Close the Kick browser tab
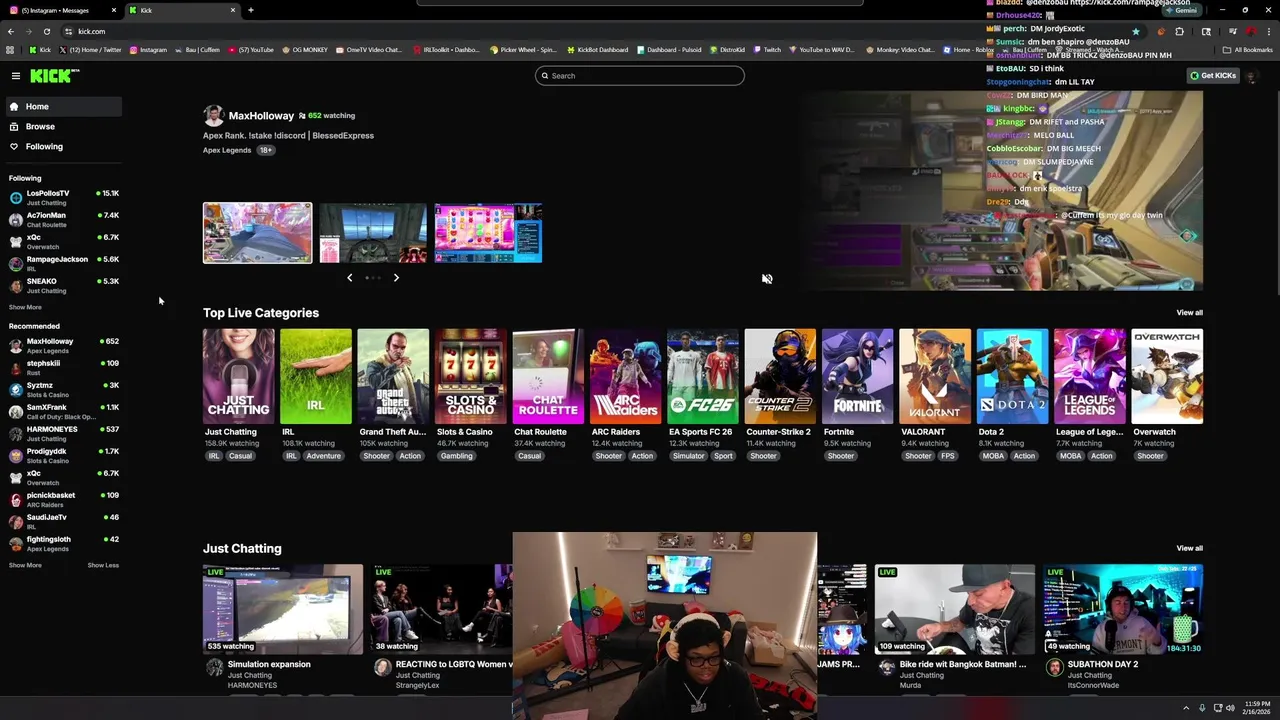Image resolution: width=1280 pixels, height=720 pixels. 233,10
